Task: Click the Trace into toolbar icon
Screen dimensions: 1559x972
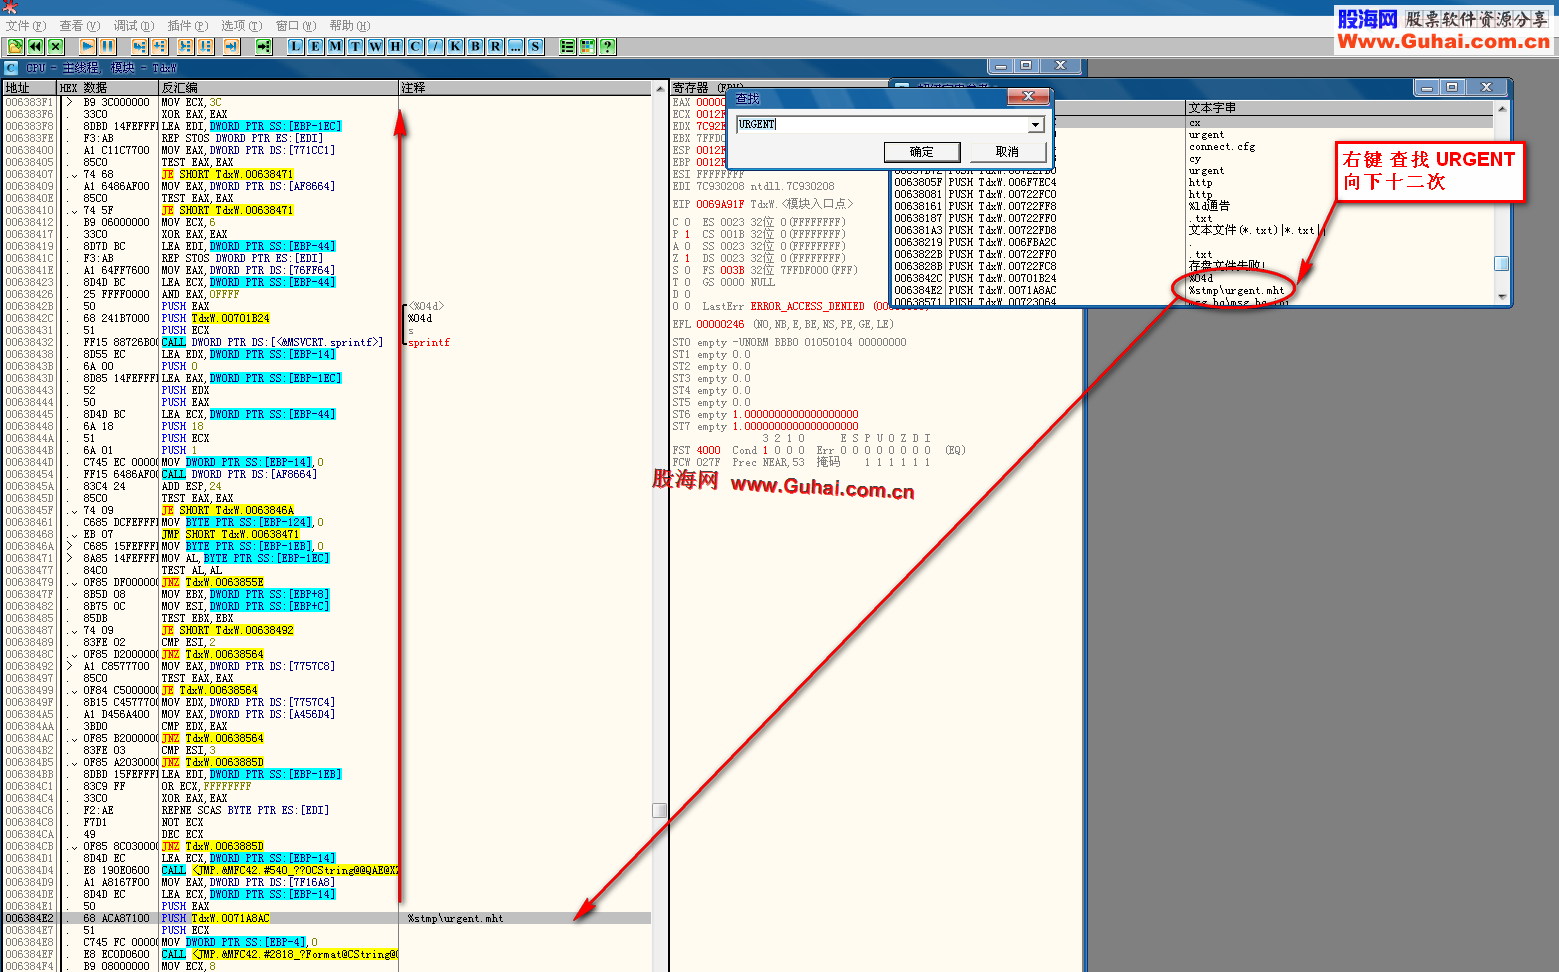Action: (186, 46)
